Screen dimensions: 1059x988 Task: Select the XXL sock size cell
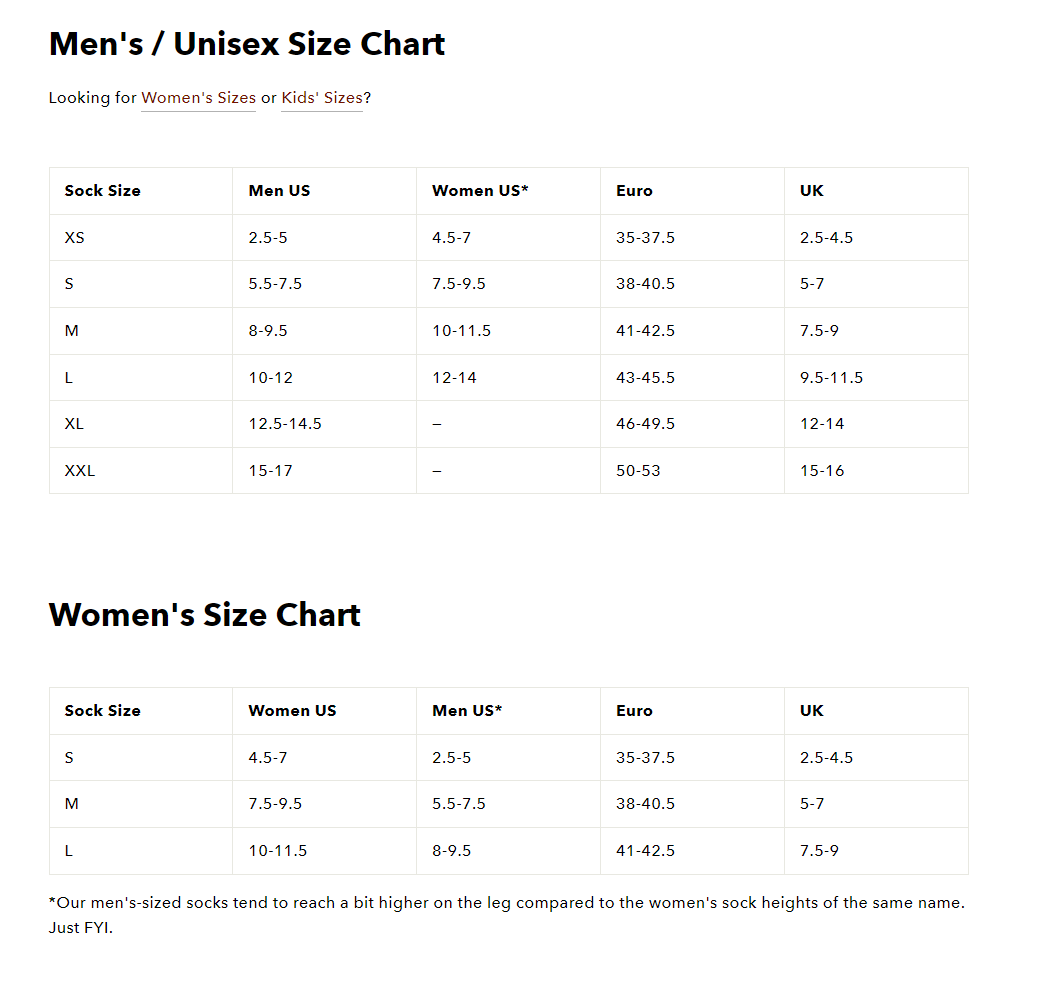[80, 470]
